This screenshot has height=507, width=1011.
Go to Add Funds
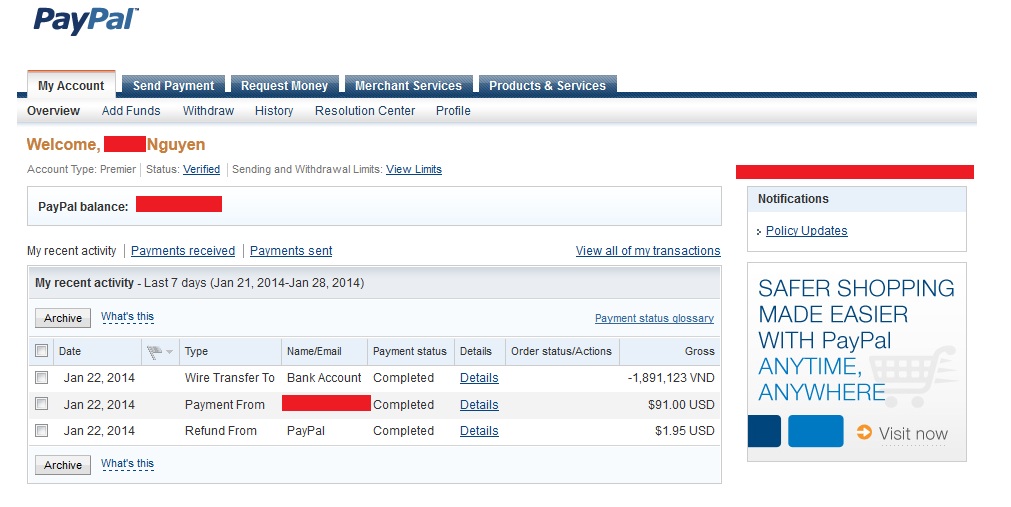(131, 111)
